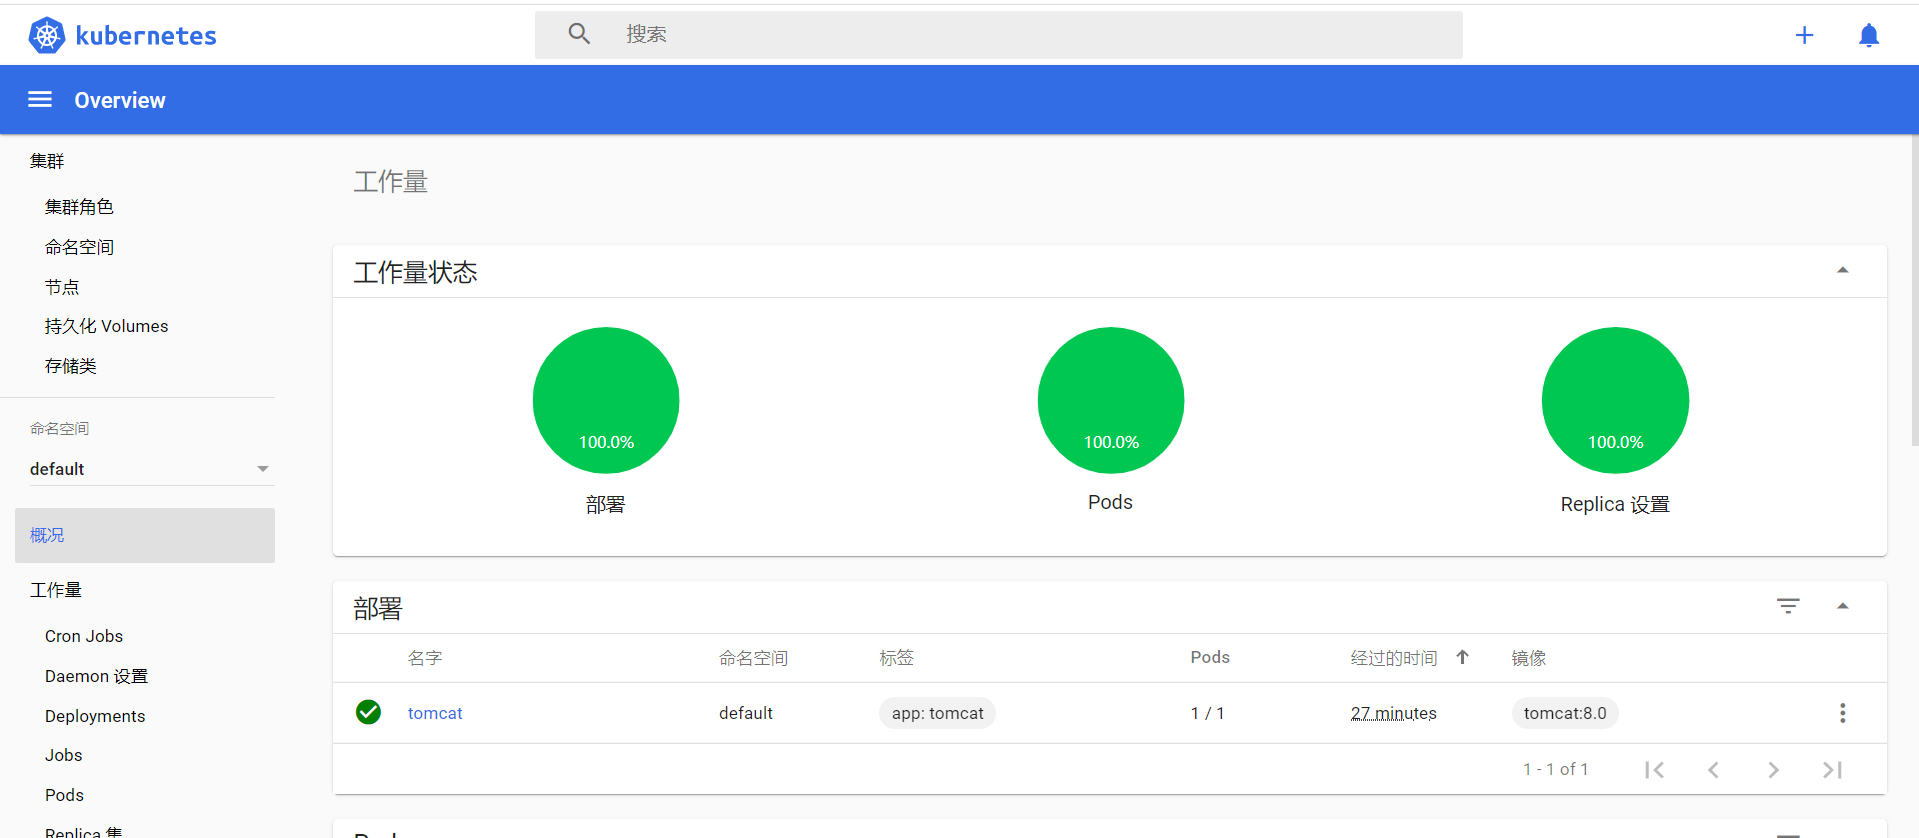Open 节点 in sidebar

(x=62, y=287)
